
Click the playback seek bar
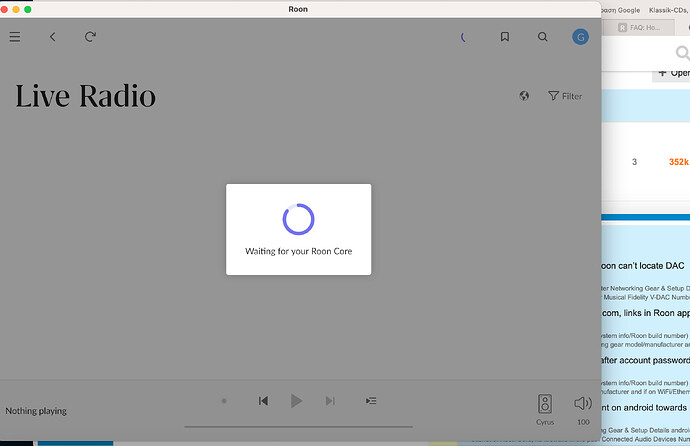tap(298, 427)
